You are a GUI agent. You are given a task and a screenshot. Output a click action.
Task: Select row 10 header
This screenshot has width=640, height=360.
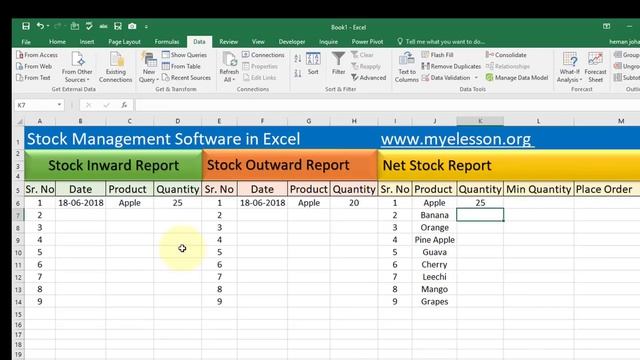18,253
